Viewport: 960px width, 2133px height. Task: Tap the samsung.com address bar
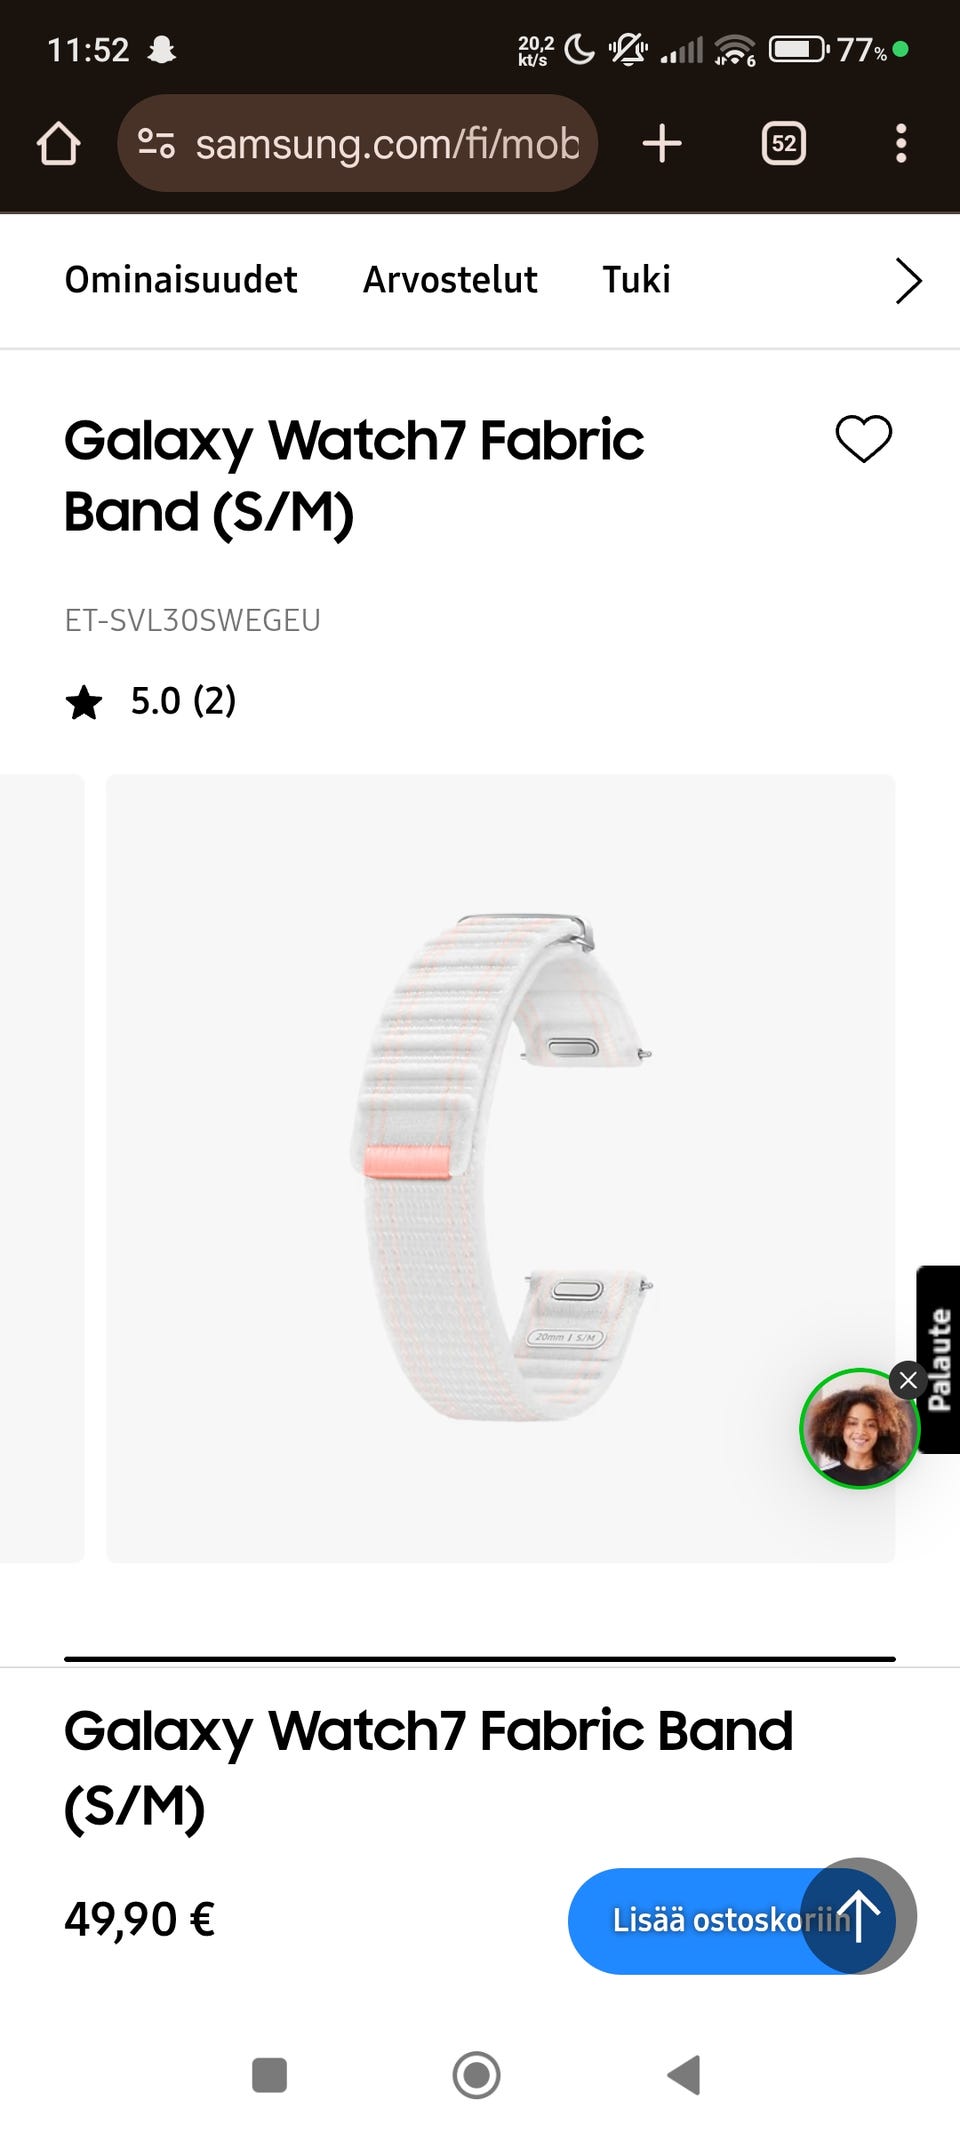(358, 143)
